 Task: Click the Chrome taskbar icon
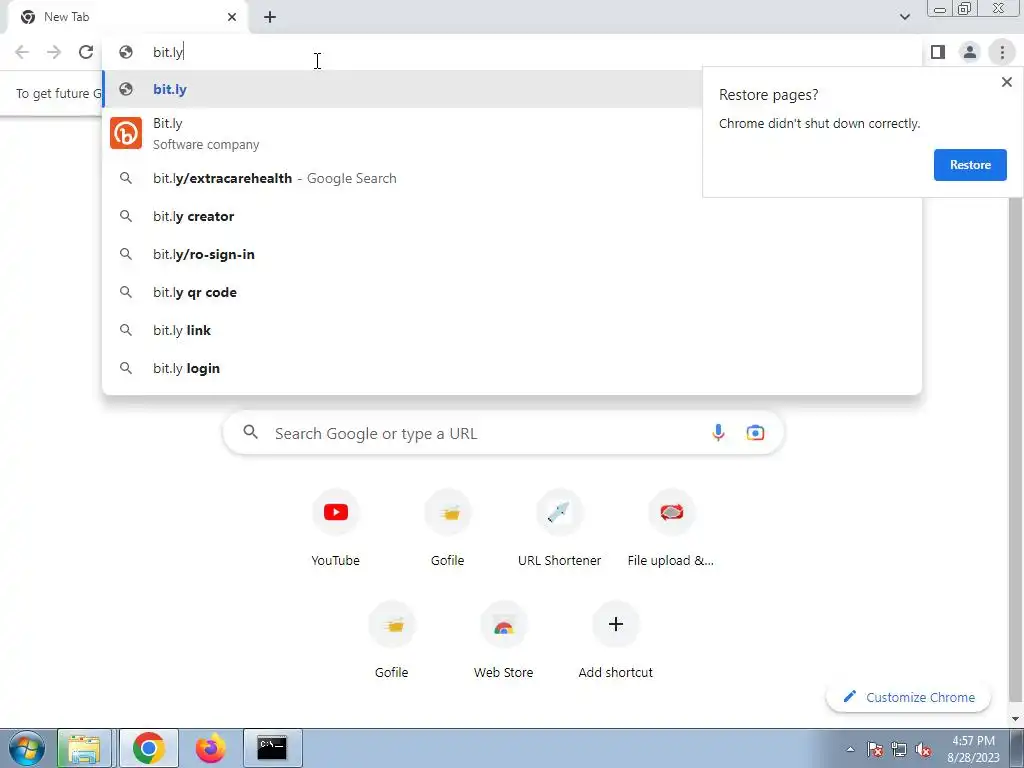149,748
